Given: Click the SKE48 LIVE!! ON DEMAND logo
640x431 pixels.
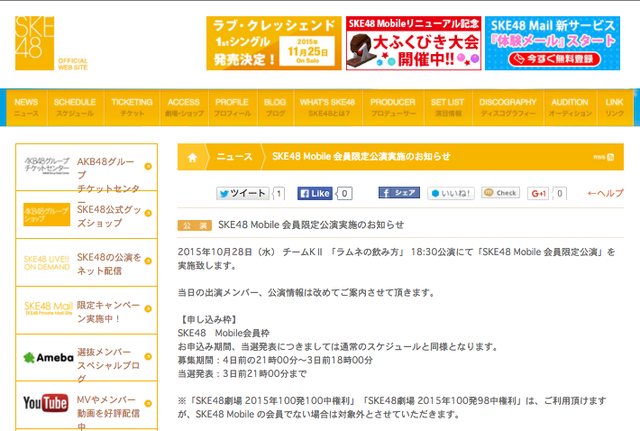Looking at the screenshot, I should pos(47,263).
